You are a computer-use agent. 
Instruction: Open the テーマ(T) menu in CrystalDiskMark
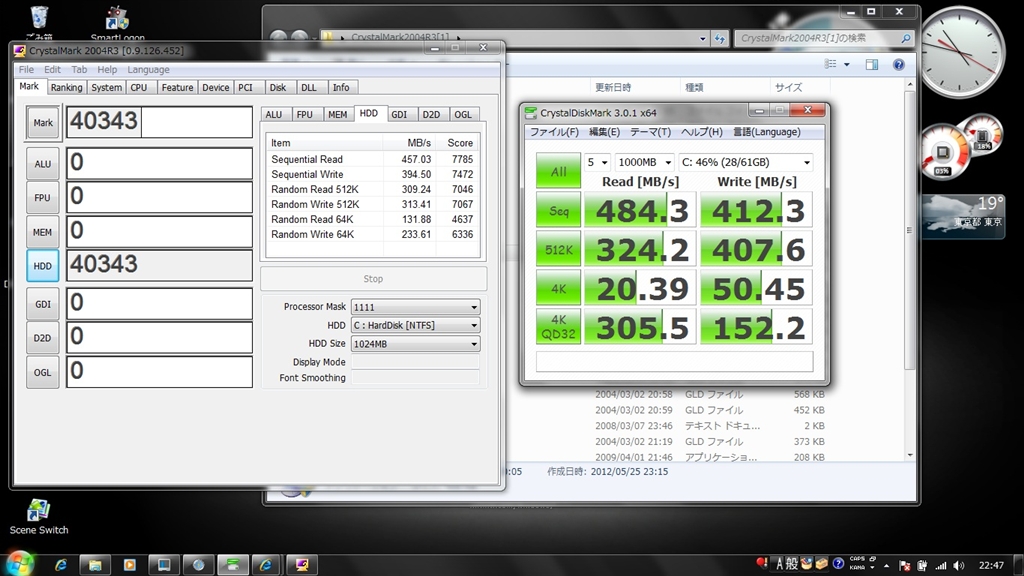click(650, 132)
